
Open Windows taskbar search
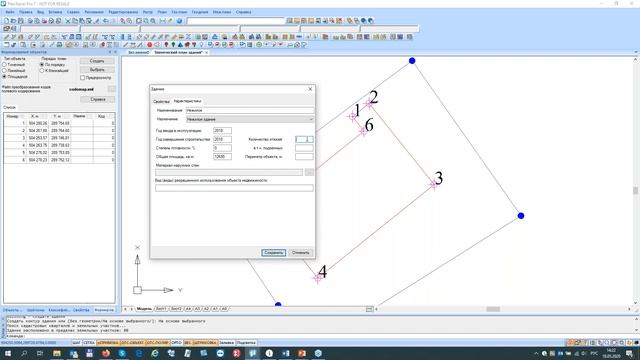coord(24,353)
